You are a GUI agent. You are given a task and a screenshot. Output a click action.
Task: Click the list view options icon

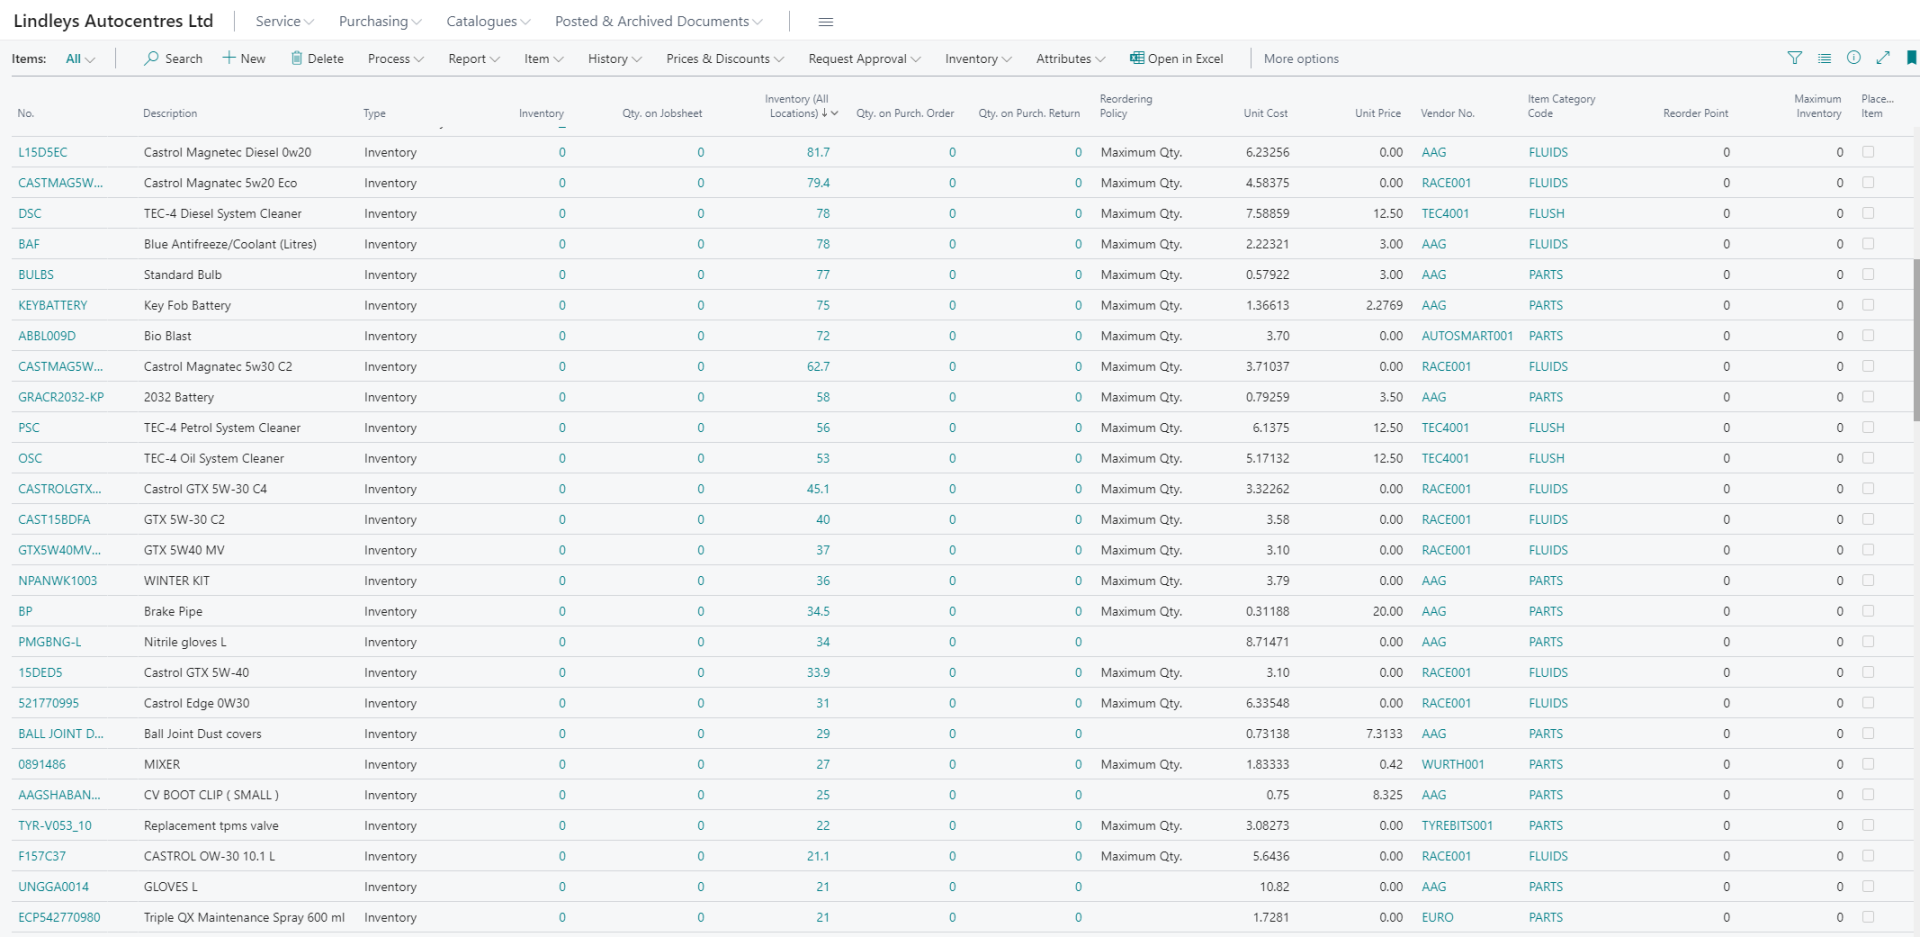[1823, 58]
